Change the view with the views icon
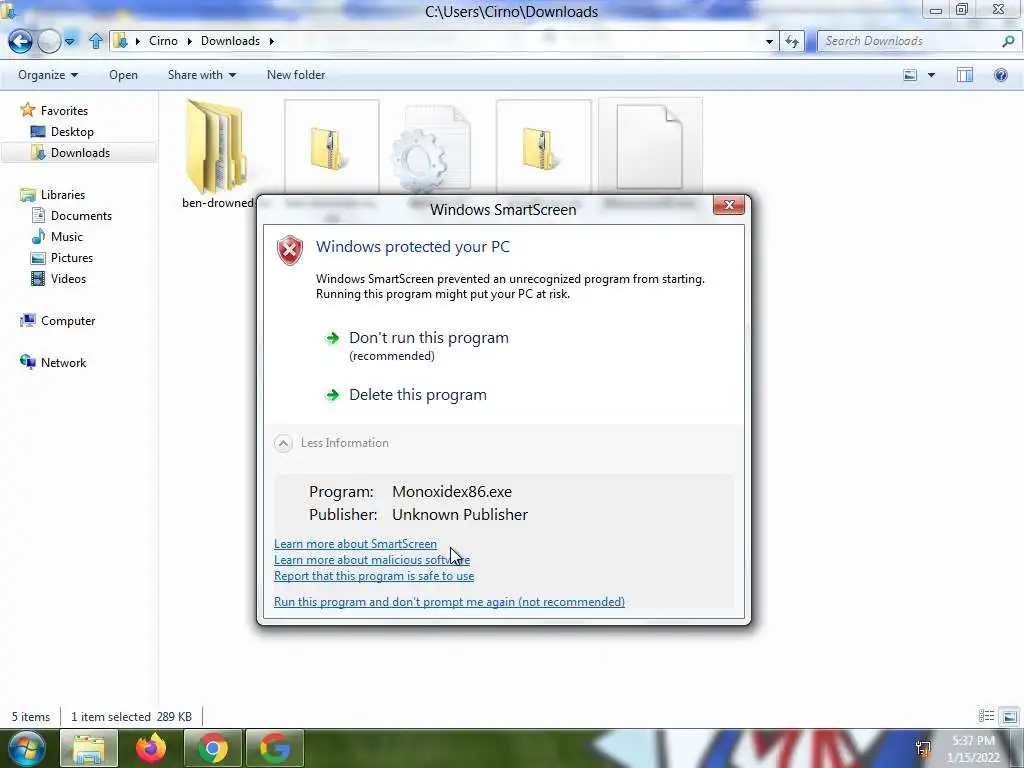The image size is (1024, 768). pyautogui.click(x=910, y=75)
